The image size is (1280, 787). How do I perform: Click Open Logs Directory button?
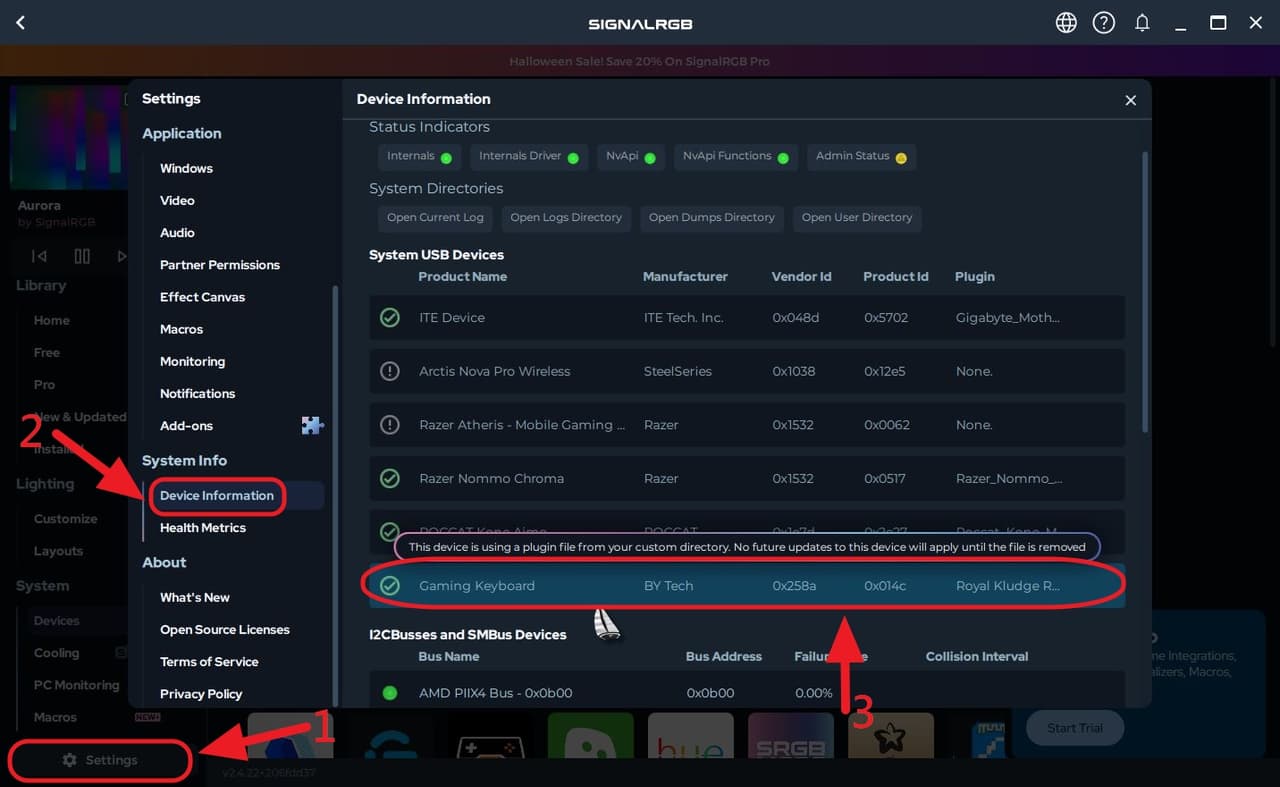click(566, 218)
